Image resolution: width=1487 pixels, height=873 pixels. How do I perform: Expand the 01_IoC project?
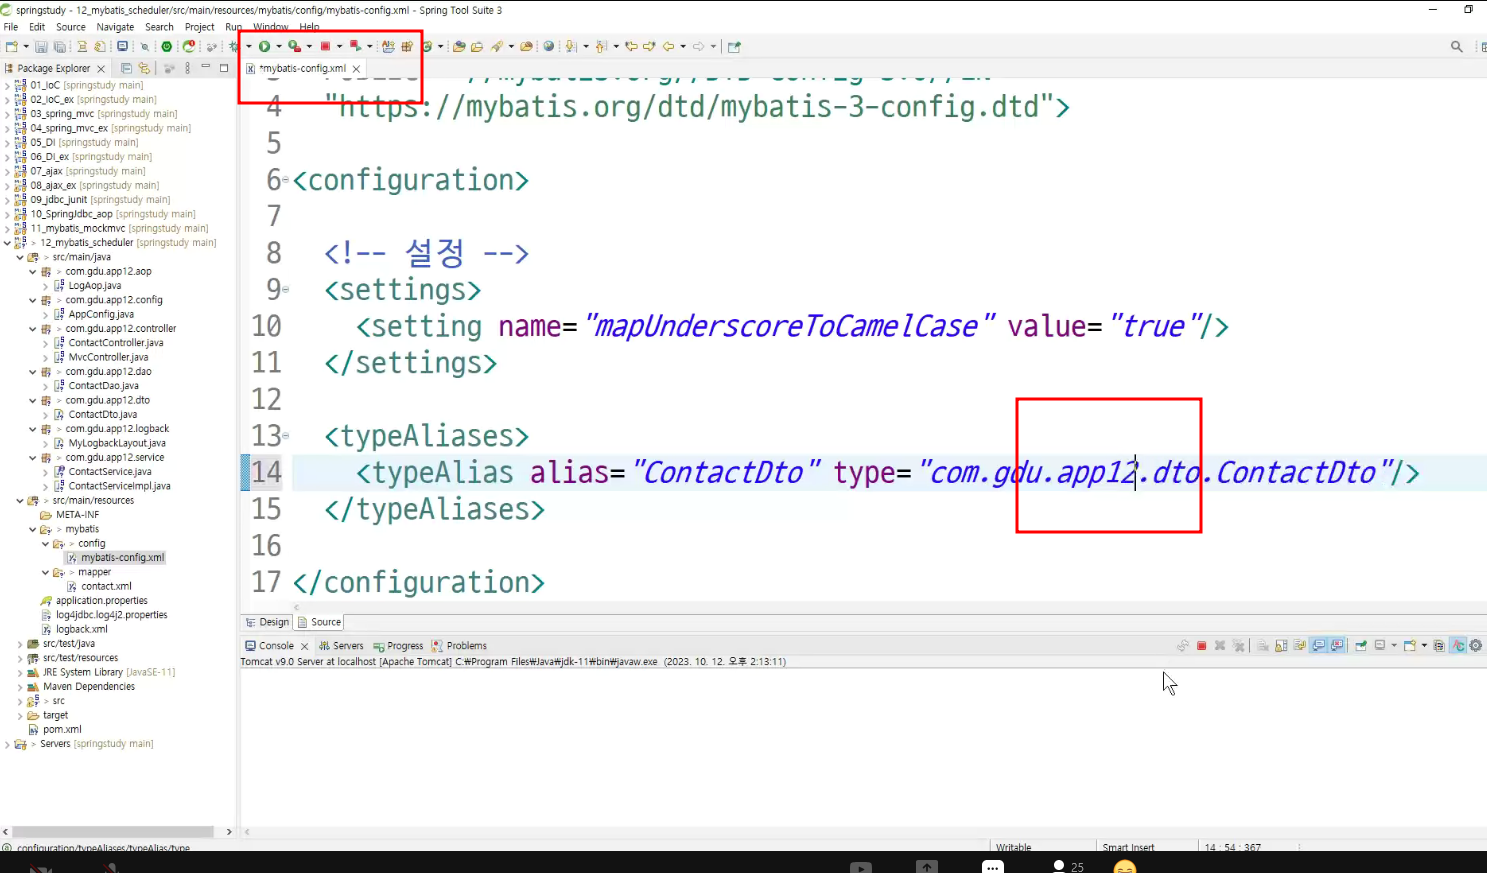point(7,86)
